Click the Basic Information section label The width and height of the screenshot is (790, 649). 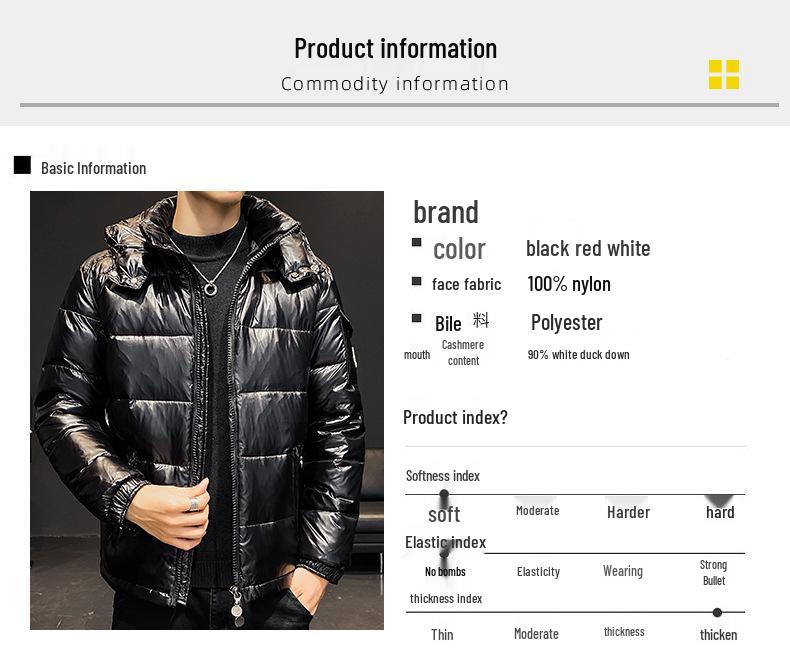(93, 168)
